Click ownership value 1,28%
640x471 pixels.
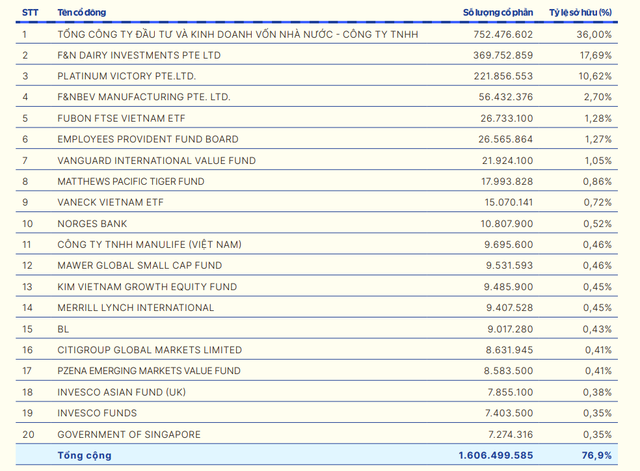pyautogui.click(x=598, y=118)
